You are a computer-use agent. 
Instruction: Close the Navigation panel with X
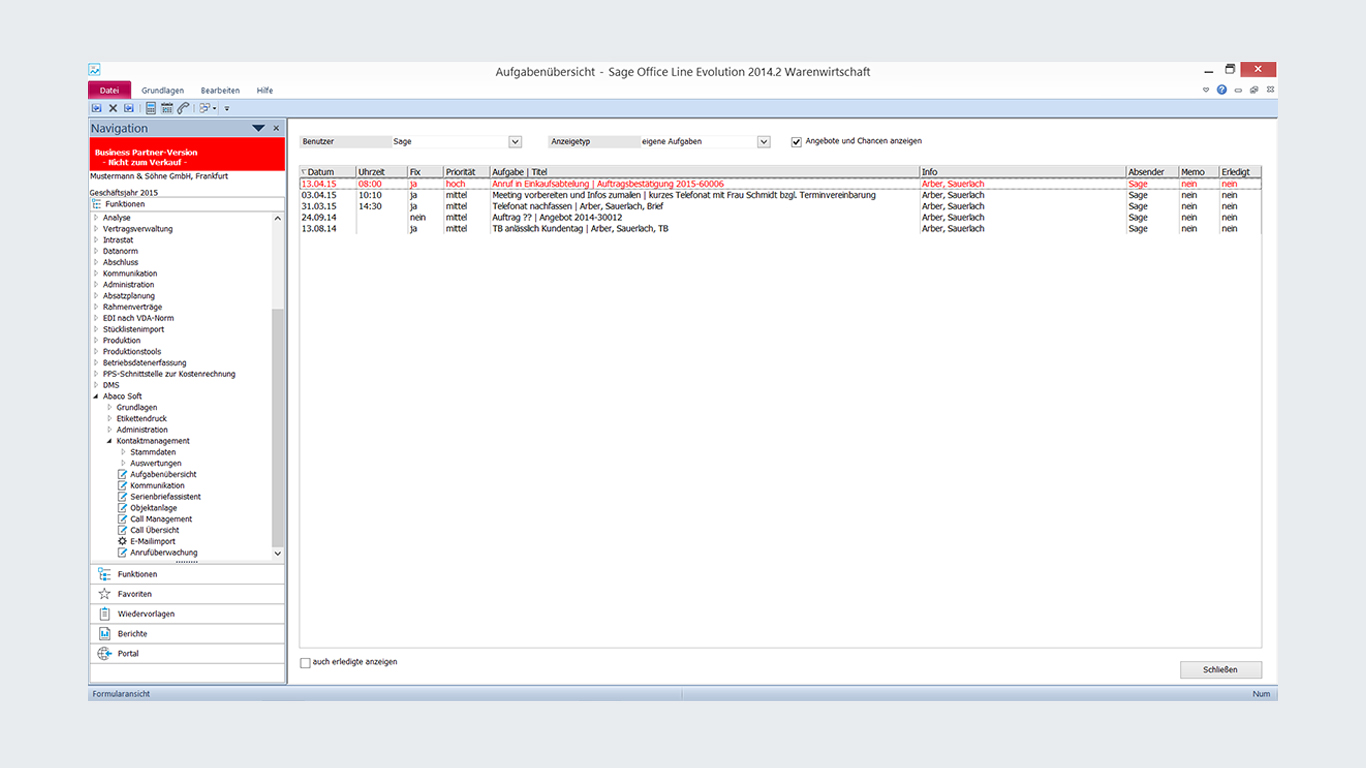point(276,128)
